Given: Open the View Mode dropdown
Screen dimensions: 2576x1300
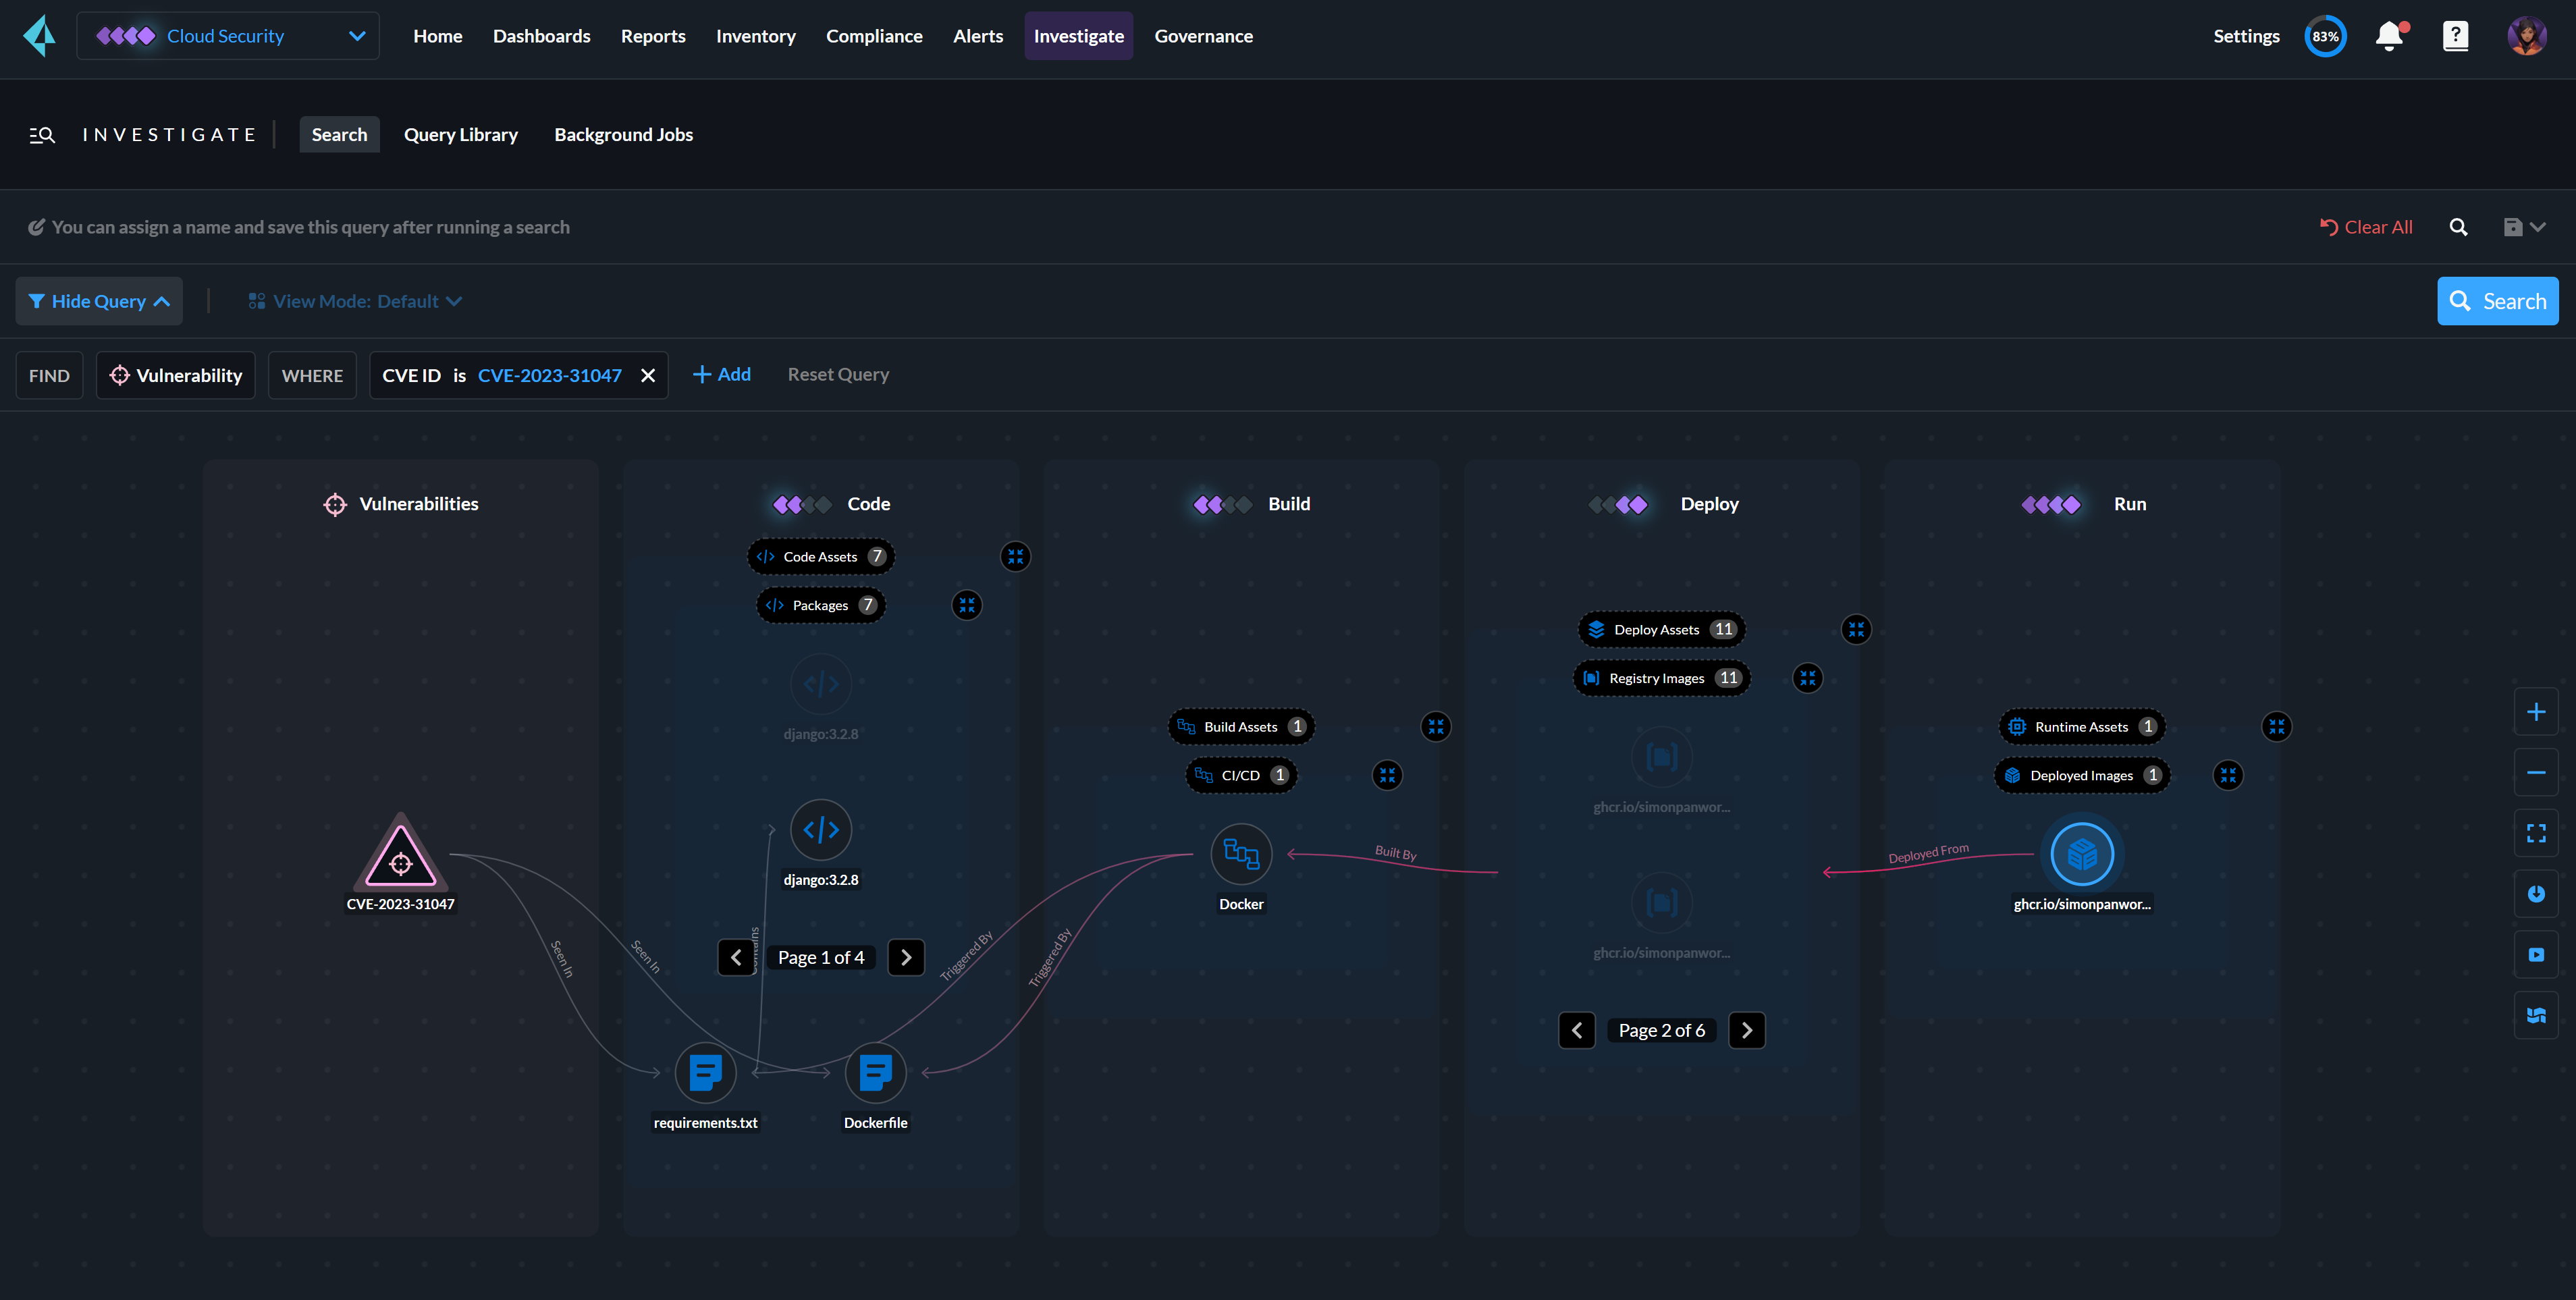Looking at the screenshot, I should [x=355, y=301].
